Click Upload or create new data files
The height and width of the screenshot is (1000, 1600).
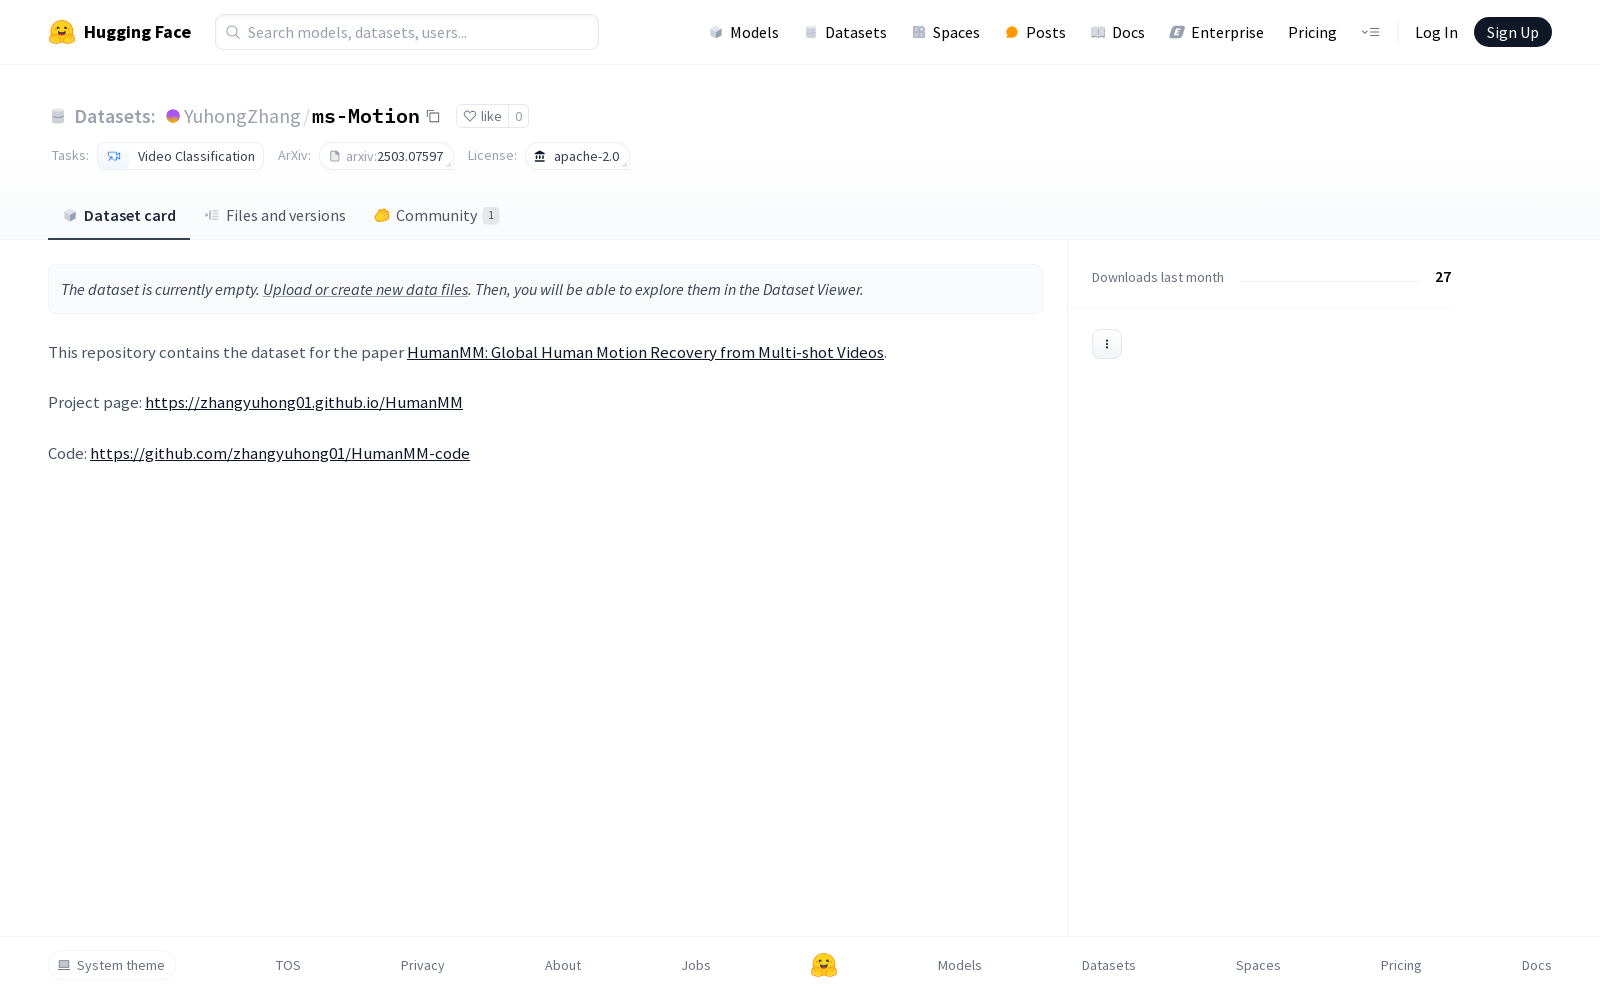[366, 289]
